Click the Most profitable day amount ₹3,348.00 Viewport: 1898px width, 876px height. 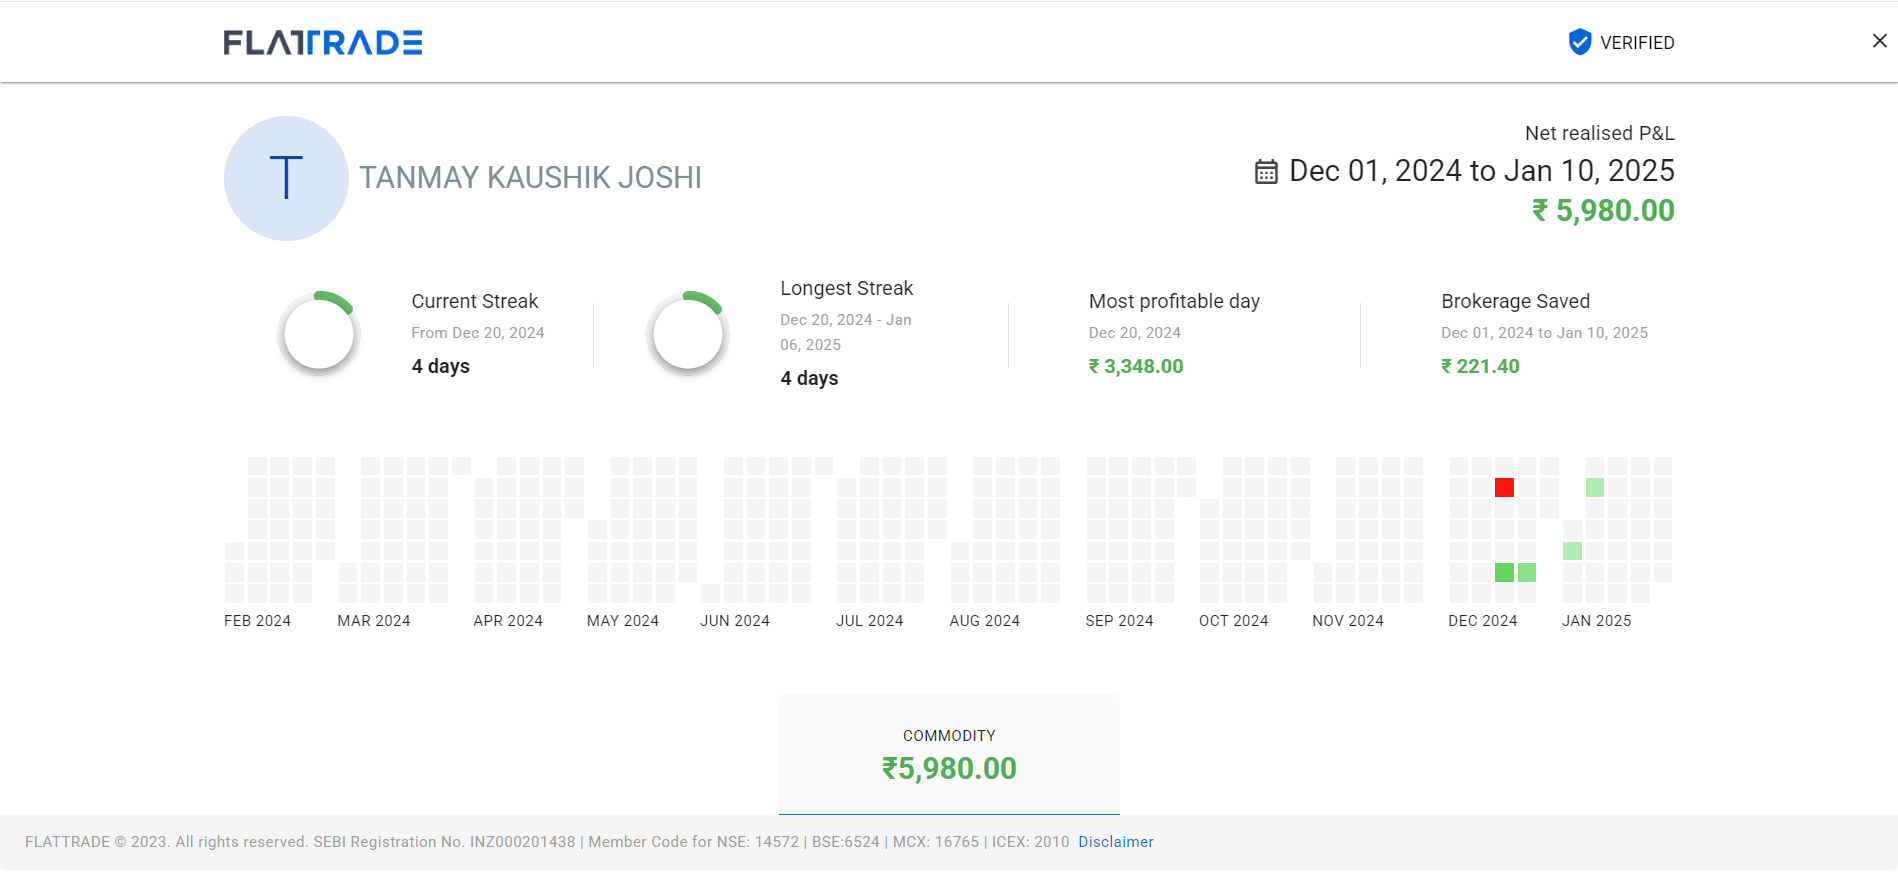(1136, 367)
